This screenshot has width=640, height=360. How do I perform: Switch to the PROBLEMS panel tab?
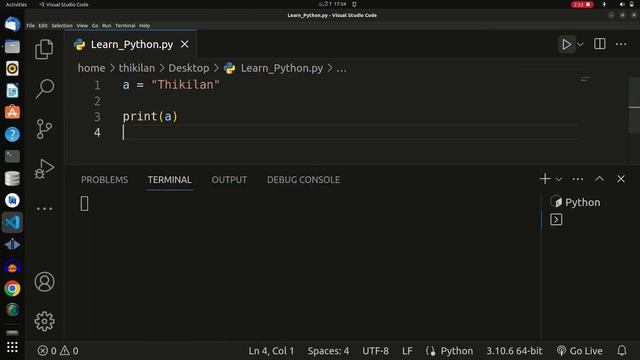tap(104, 180)
